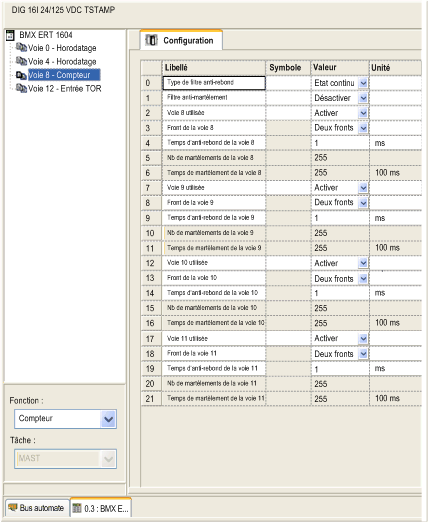Open Filtre anti-martèlement value dropdown
The image size is (428, 522).
click(363, 98)
